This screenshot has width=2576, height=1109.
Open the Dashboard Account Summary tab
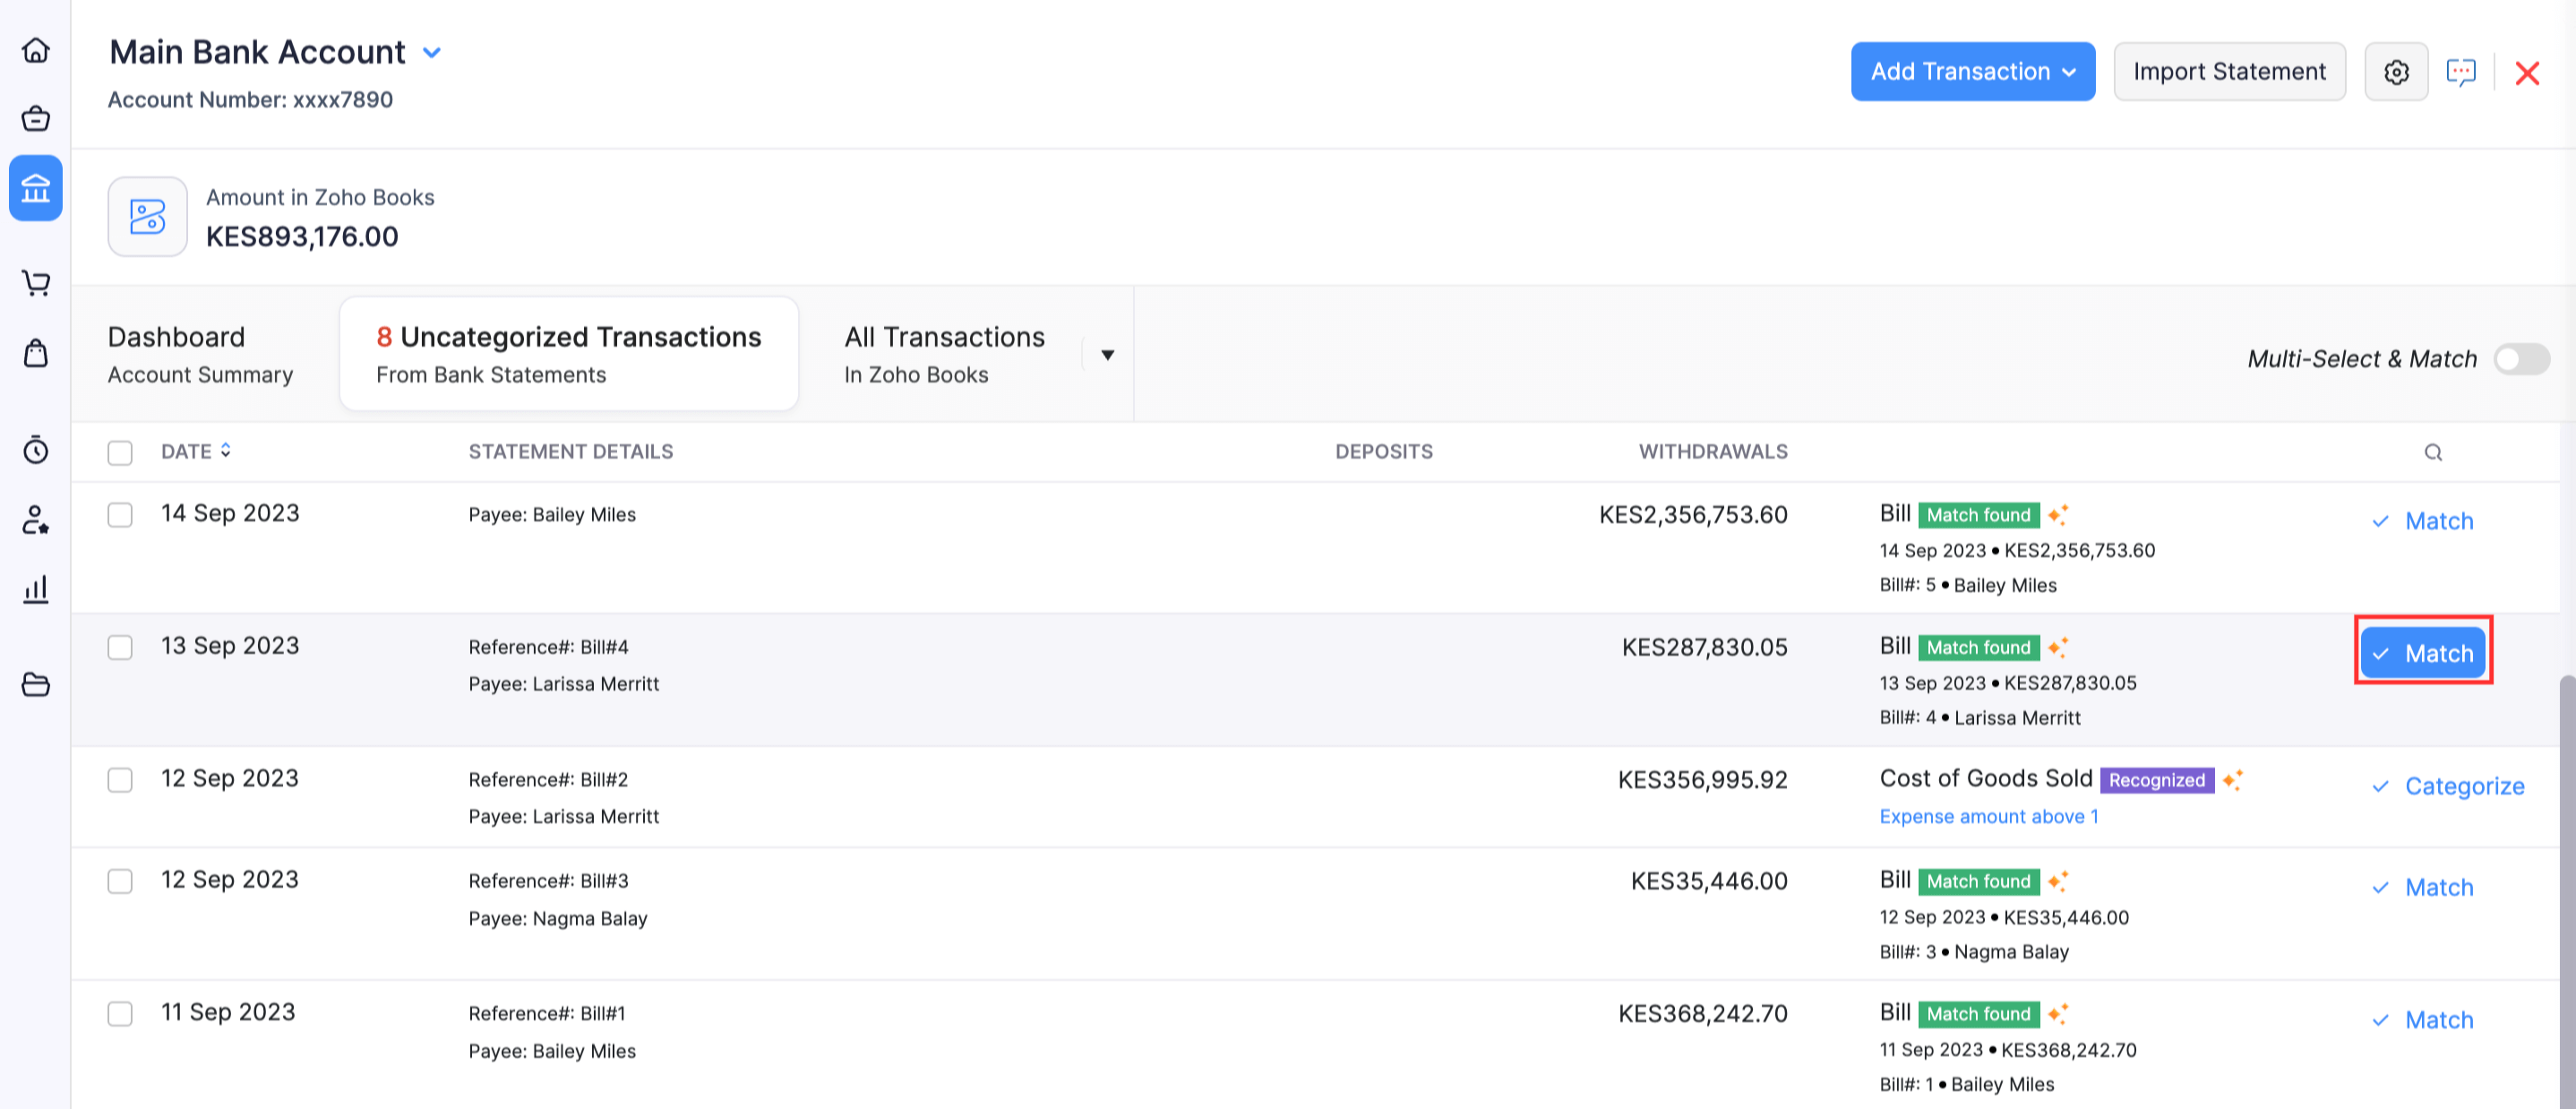click(x=199, y=353)
